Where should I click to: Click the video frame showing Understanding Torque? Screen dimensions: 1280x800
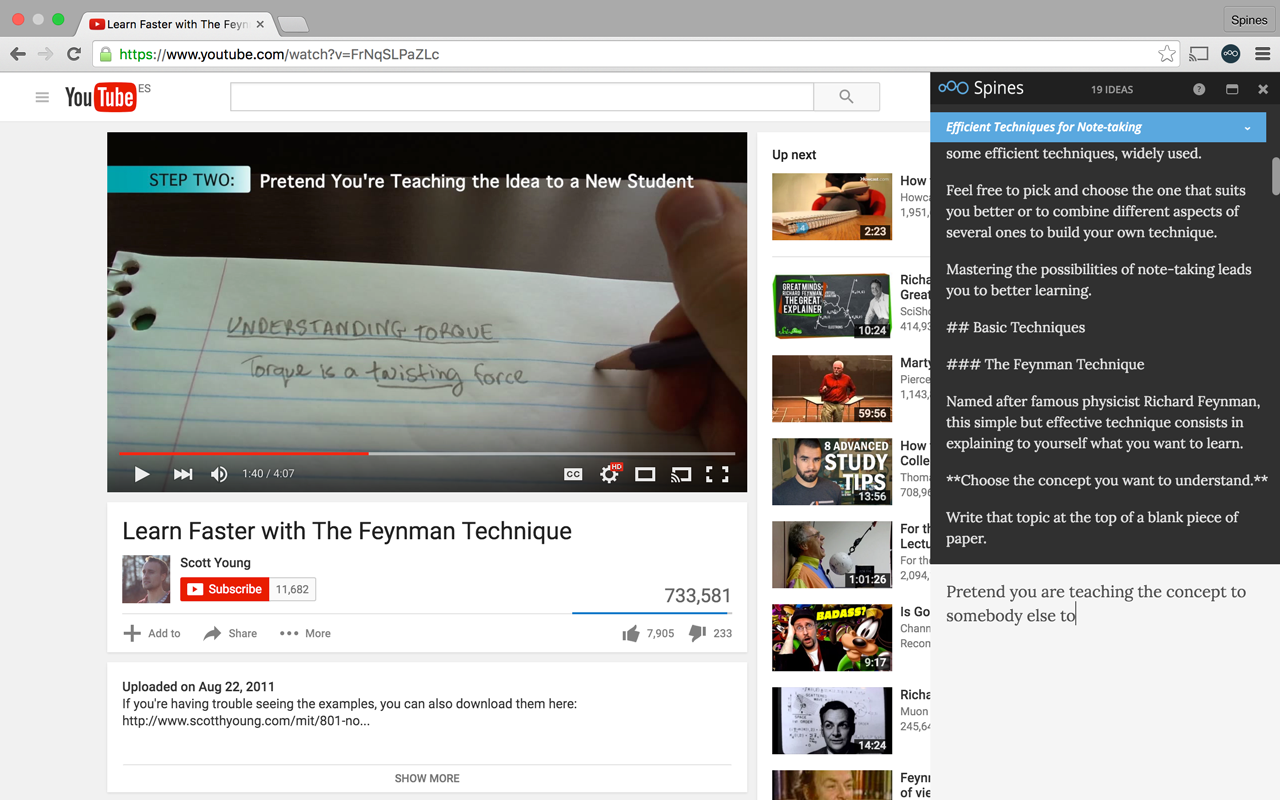[x=427, y=312]
